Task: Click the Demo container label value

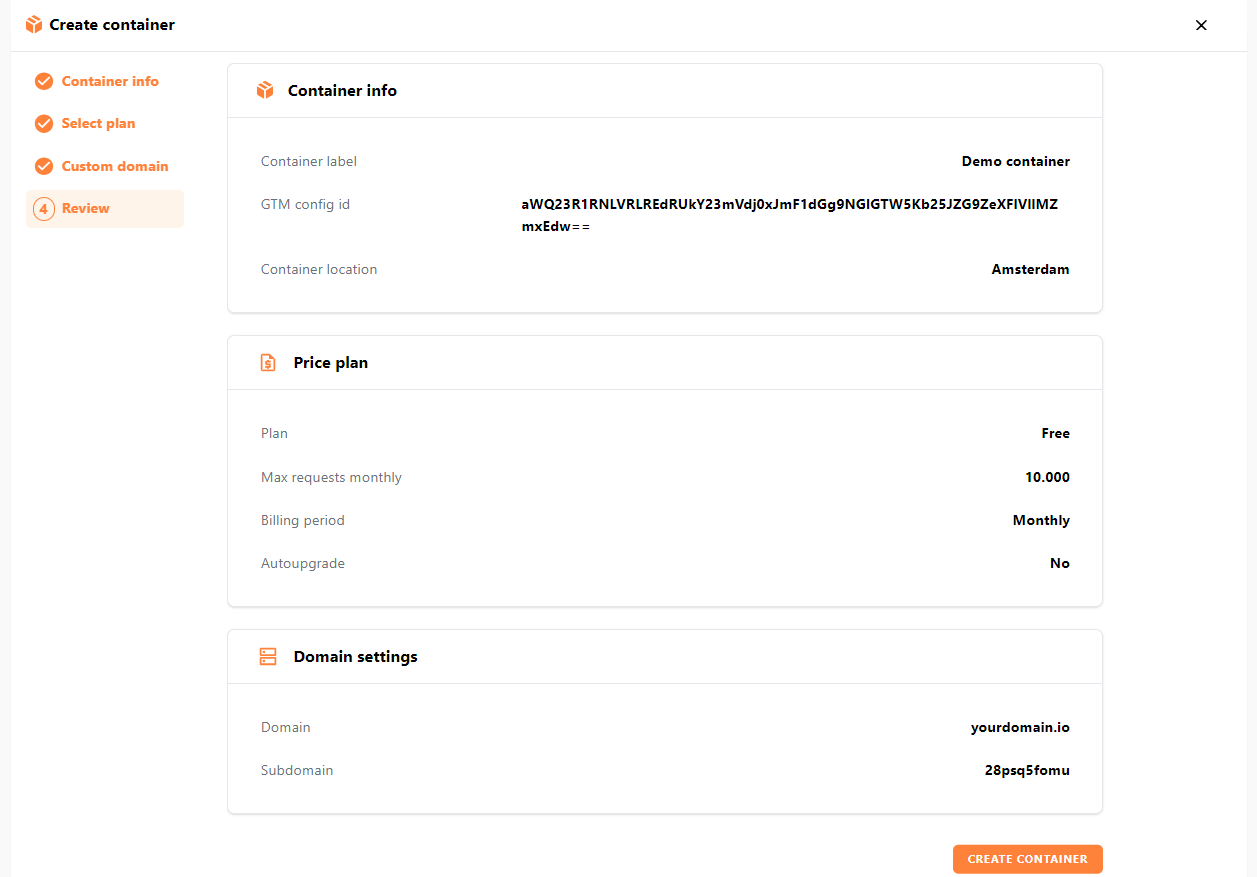Action: 1015,162
